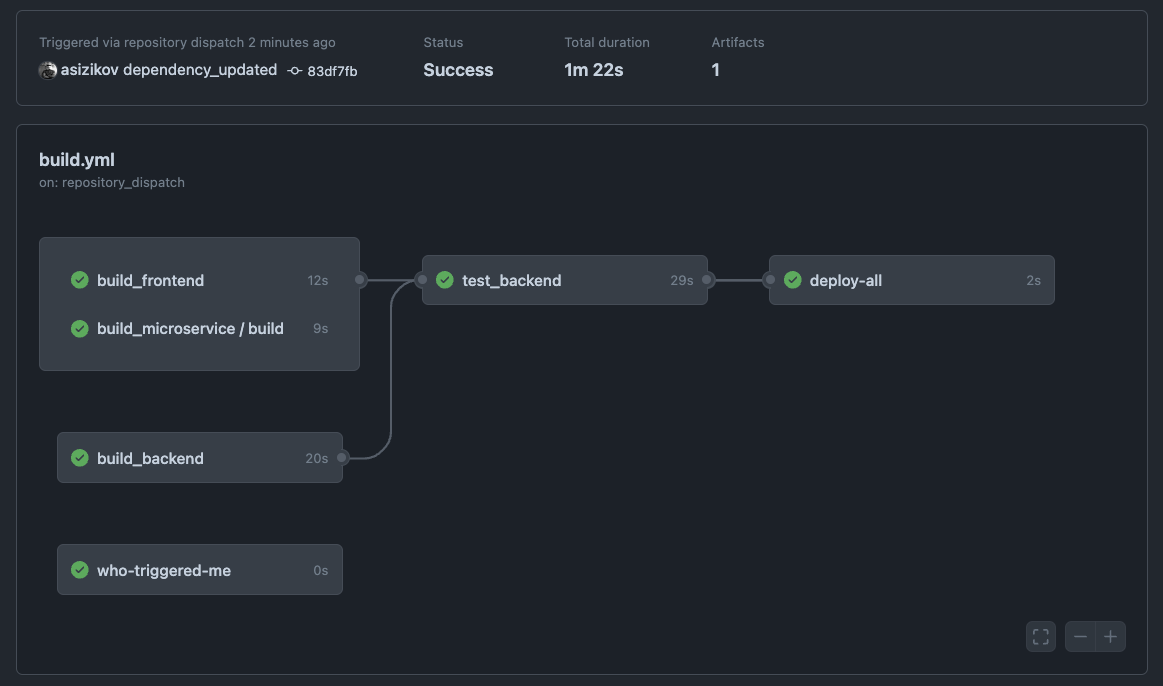
Task: Click the green success check on build_frontend
Action: pos(80,280)
